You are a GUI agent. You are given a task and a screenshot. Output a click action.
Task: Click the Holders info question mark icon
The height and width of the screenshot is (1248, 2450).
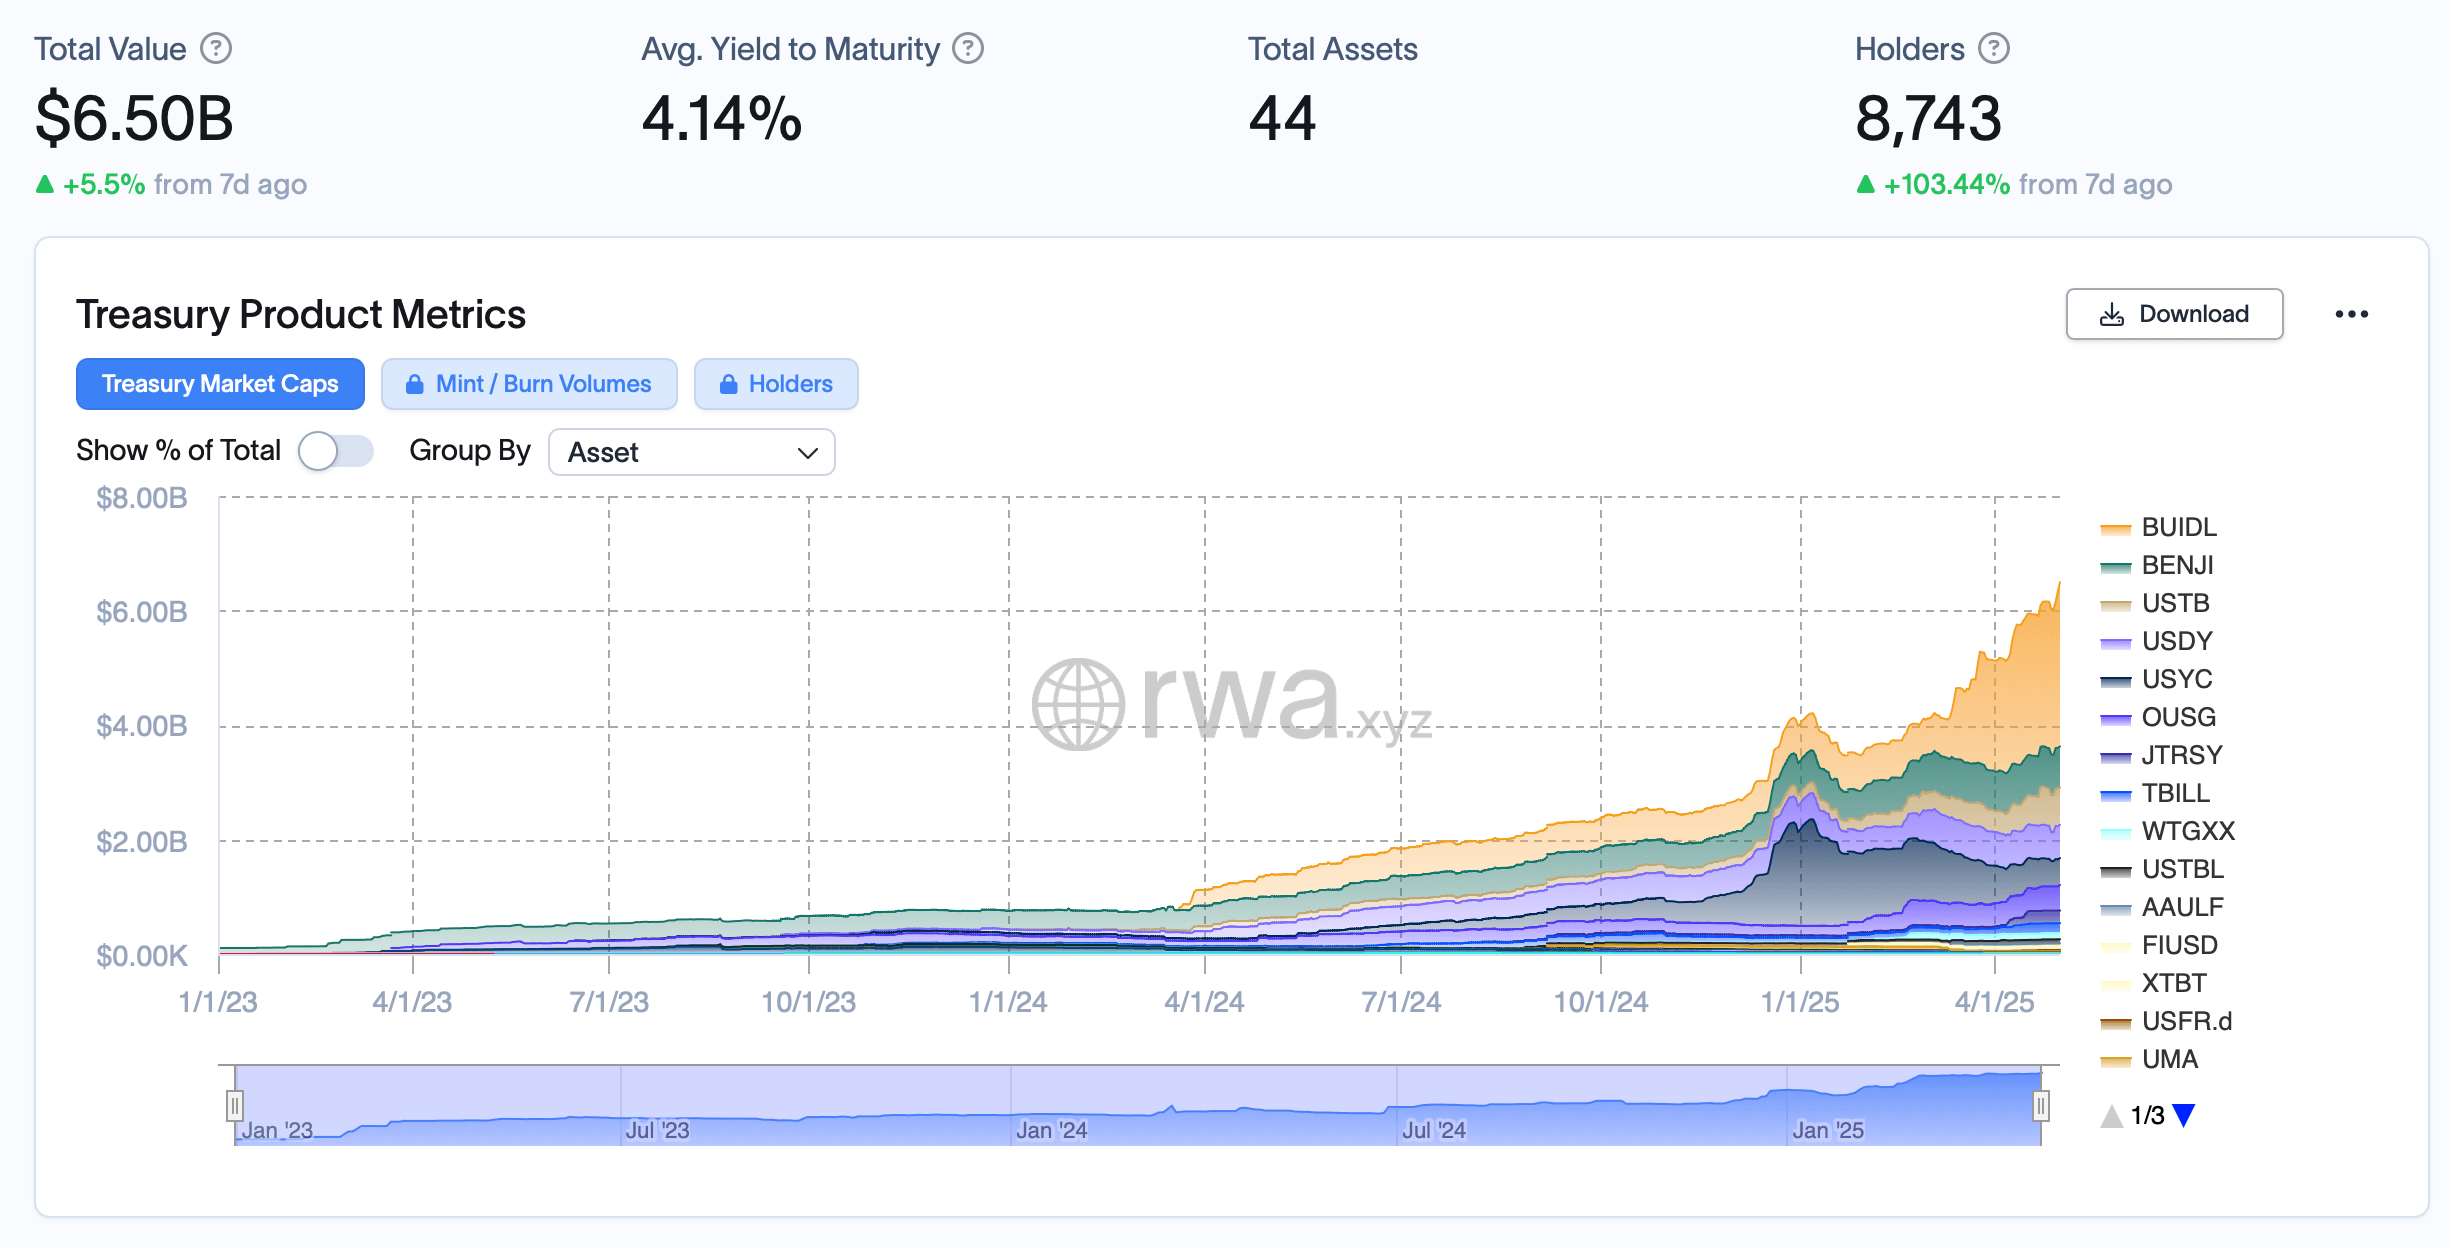coord(1993,49)
